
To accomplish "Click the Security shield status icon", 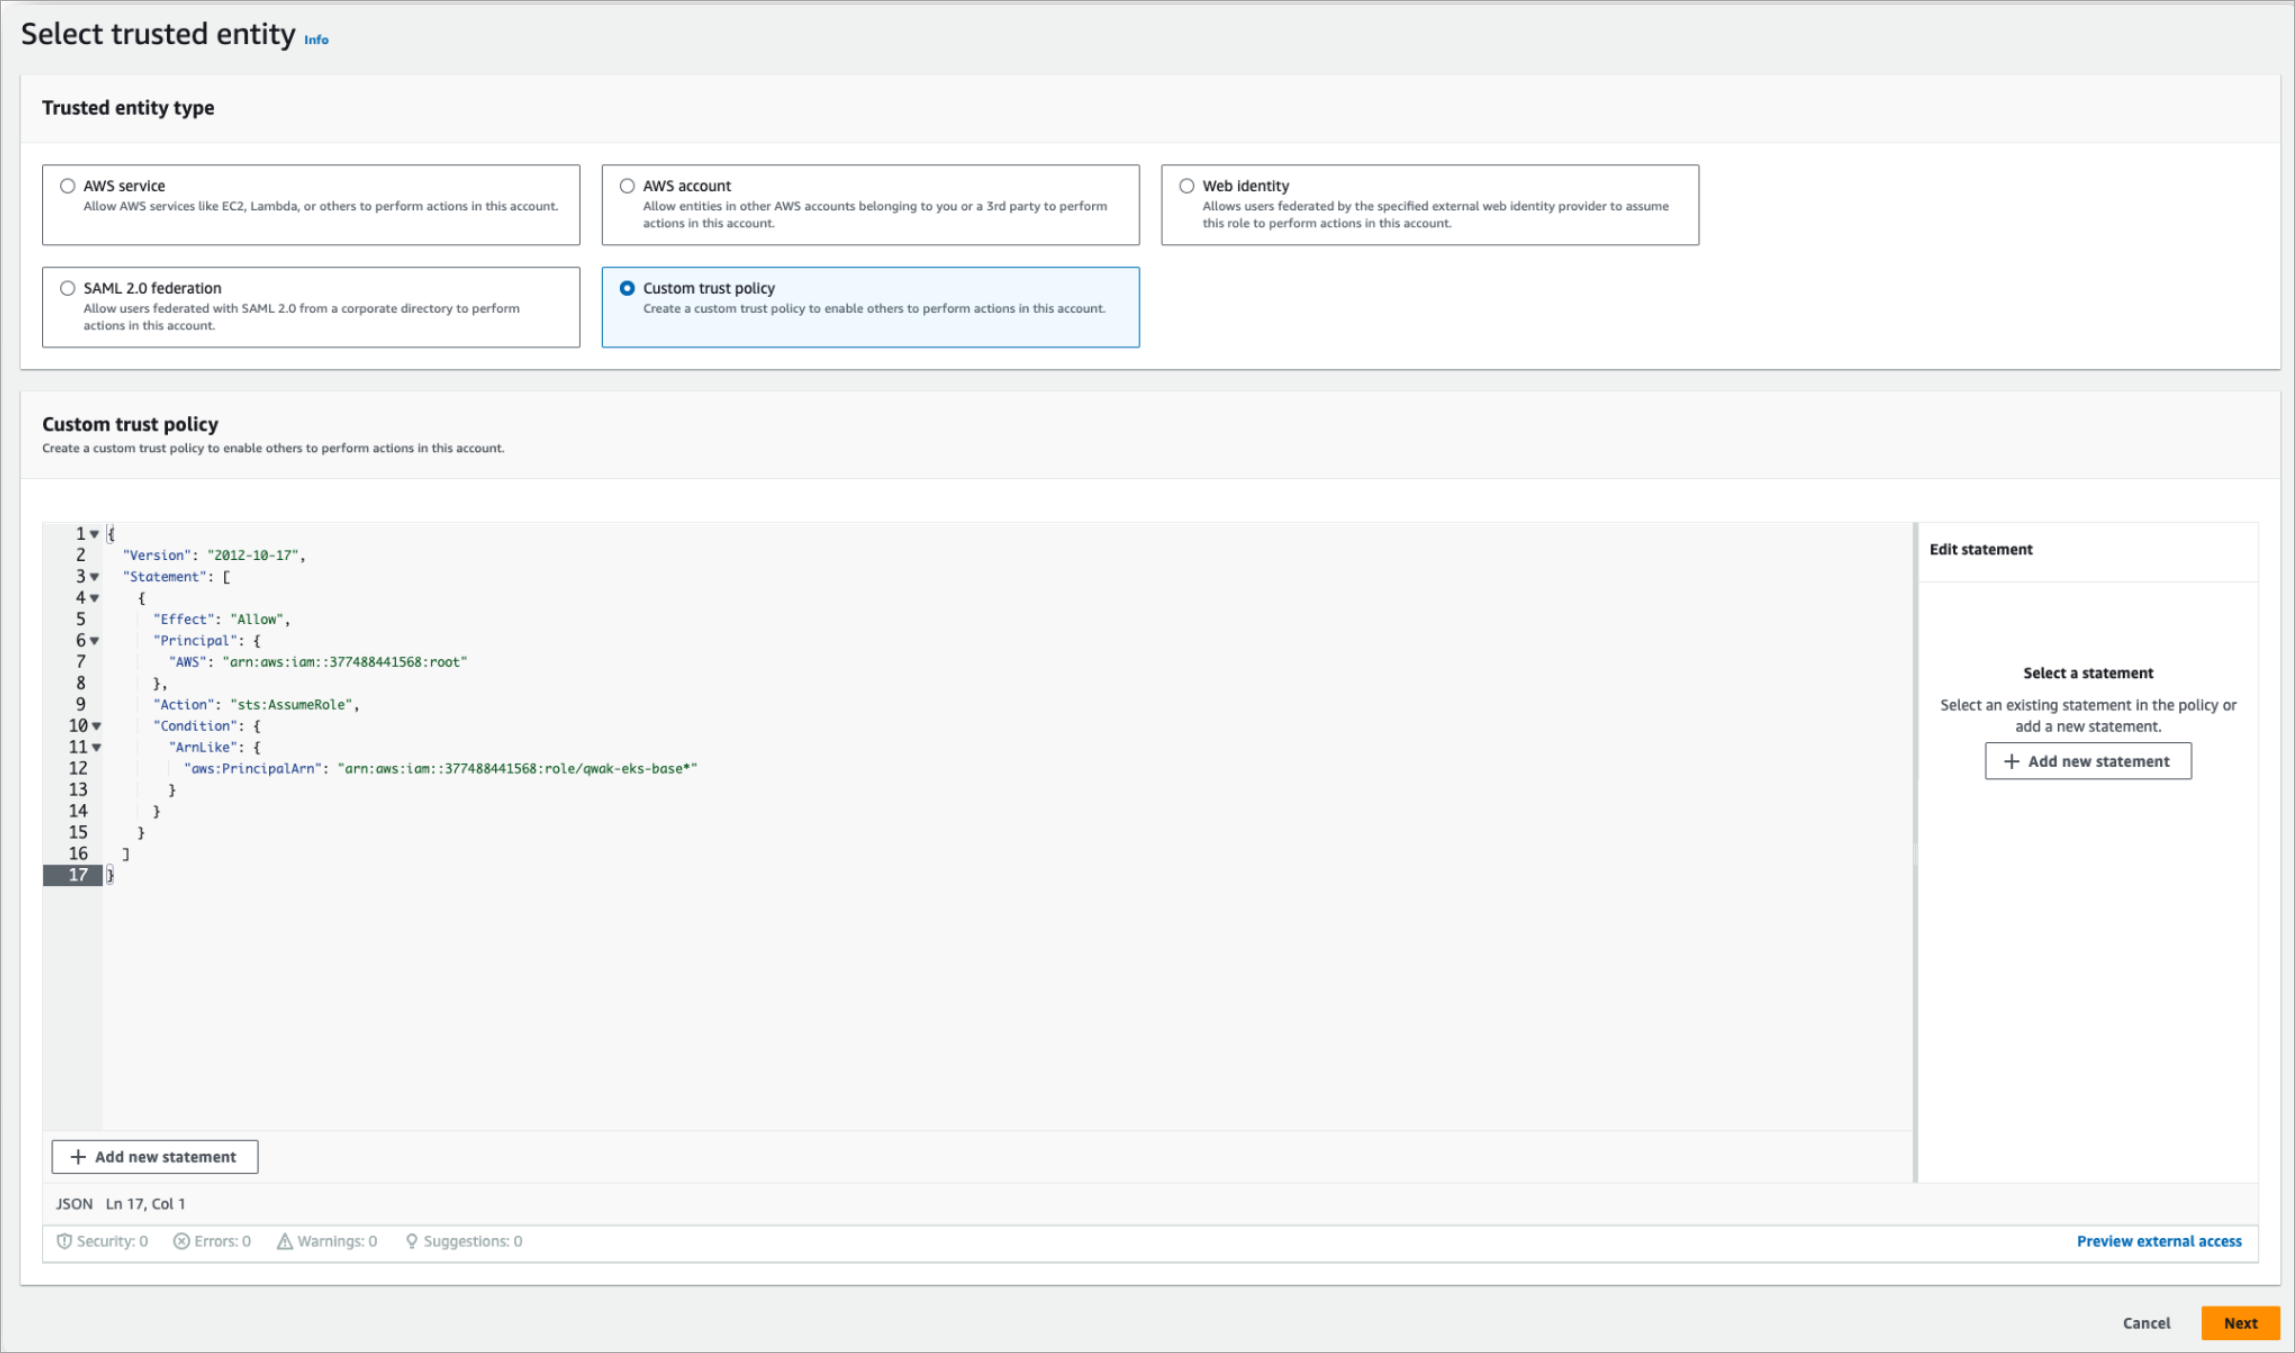I will tap(64, 1241).
